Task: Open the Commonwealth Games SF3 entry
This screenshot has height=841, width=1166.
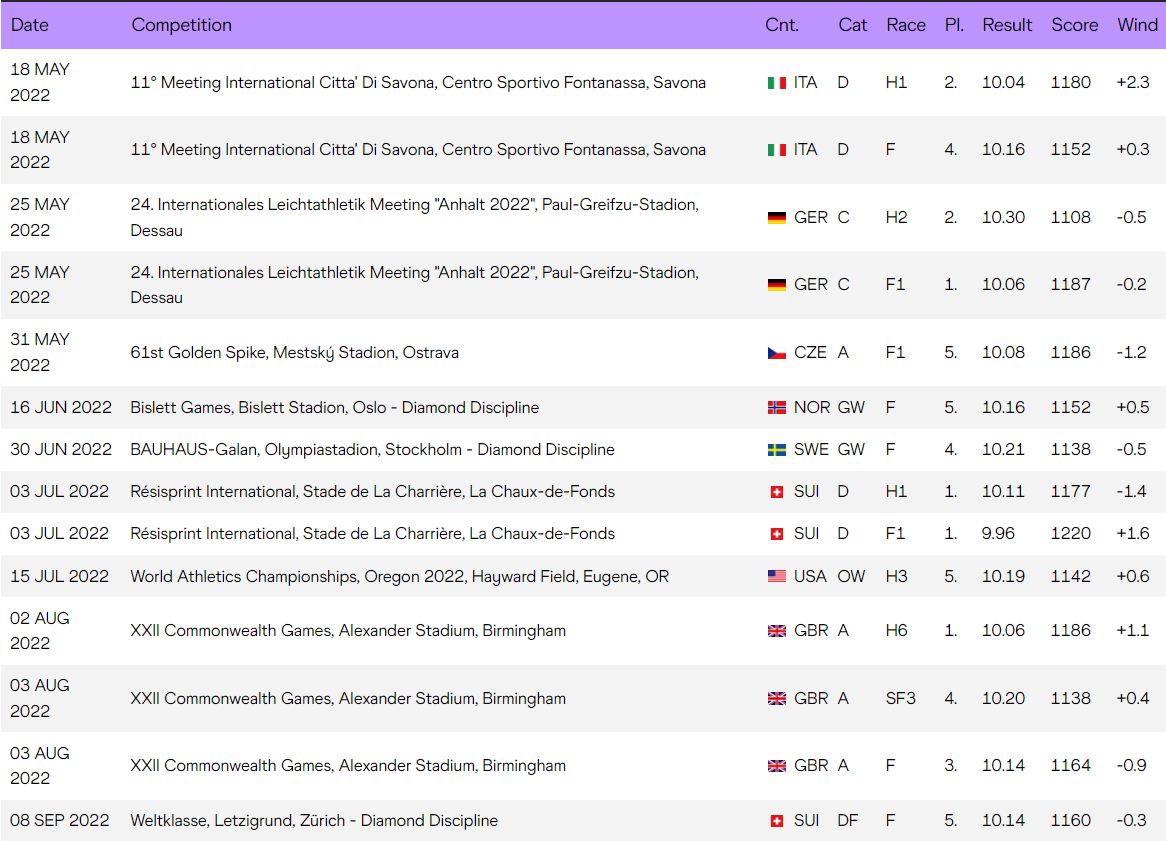Action: pyautogui.click(x=348, y=698)
